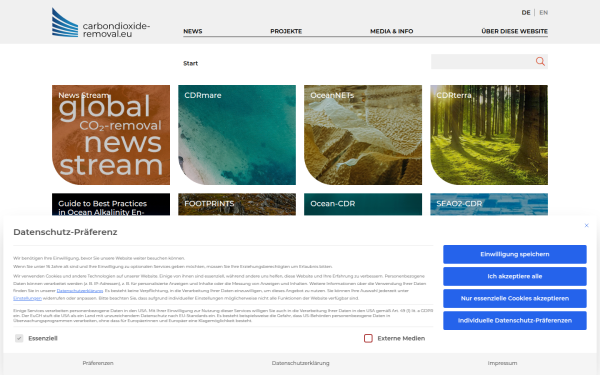
Task: Click the red search magnifier icon
Action: tap(540, 61)
